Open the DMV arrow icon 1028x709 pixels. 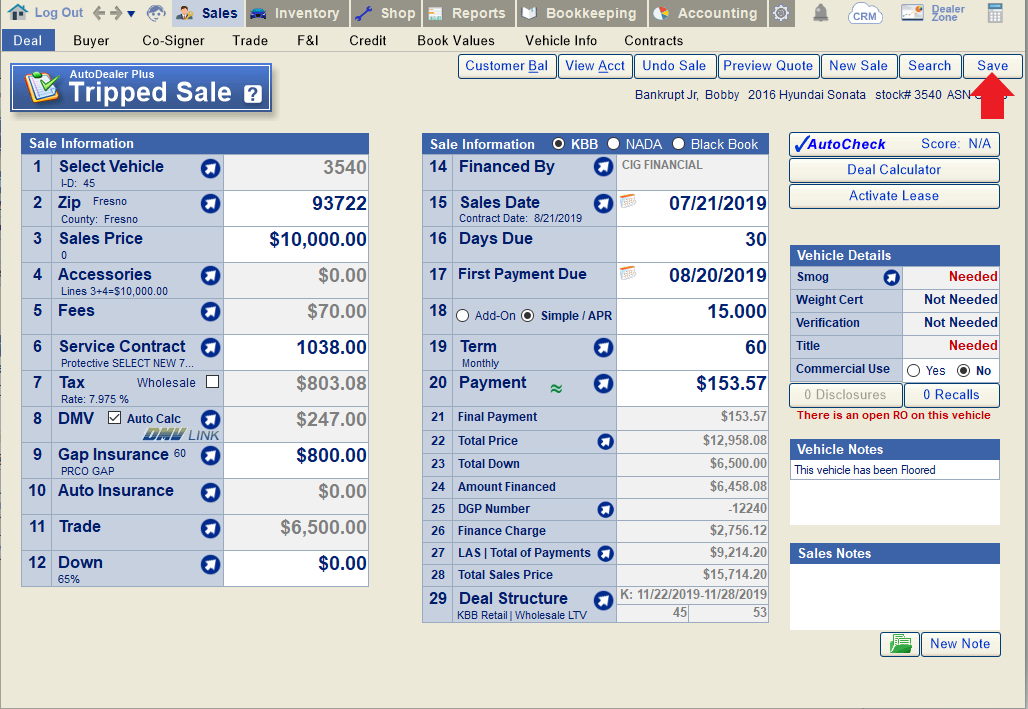tap(210, 419)
